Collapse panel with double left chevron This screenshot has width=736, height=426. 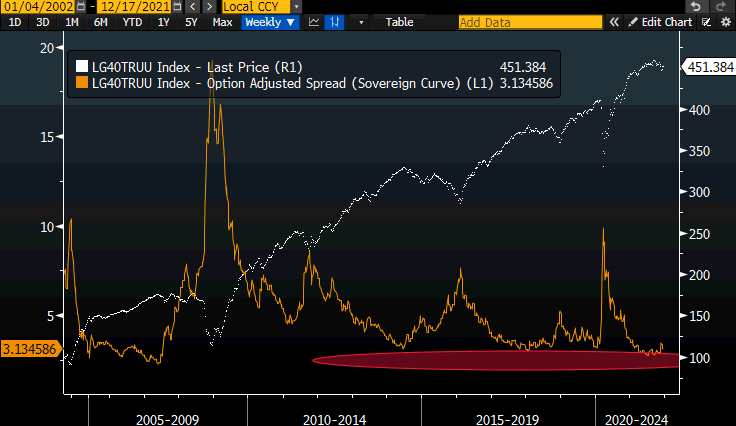click(614, 22)
